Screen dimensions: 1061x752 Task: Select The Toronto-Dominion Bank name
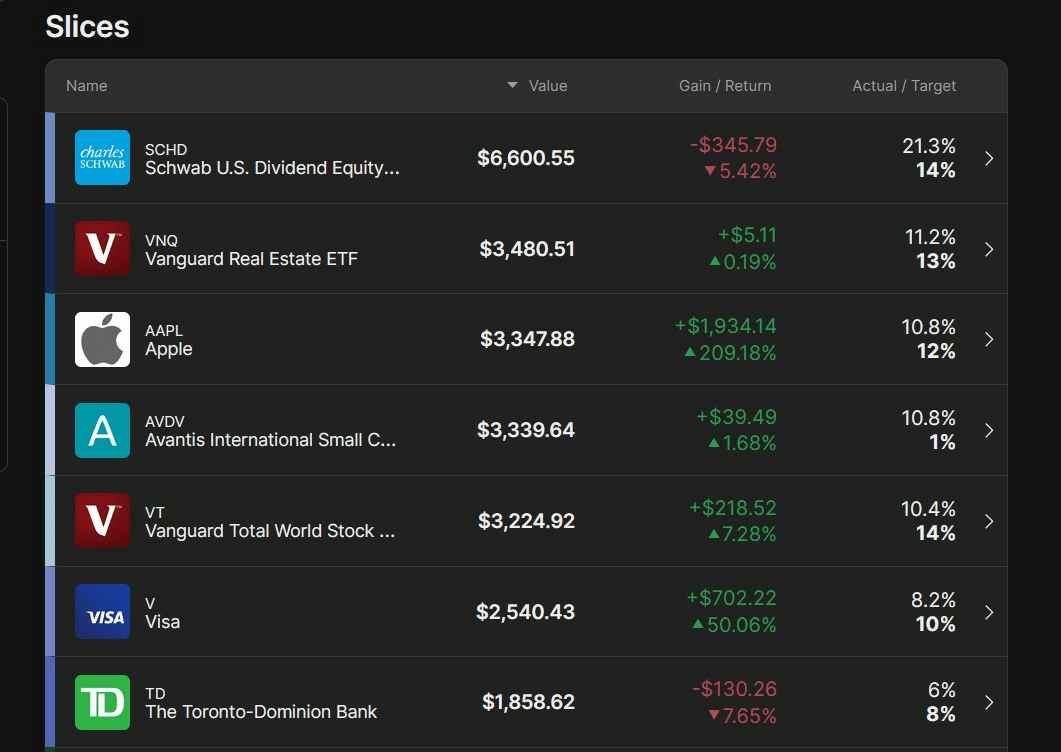(x=261, y=712)
